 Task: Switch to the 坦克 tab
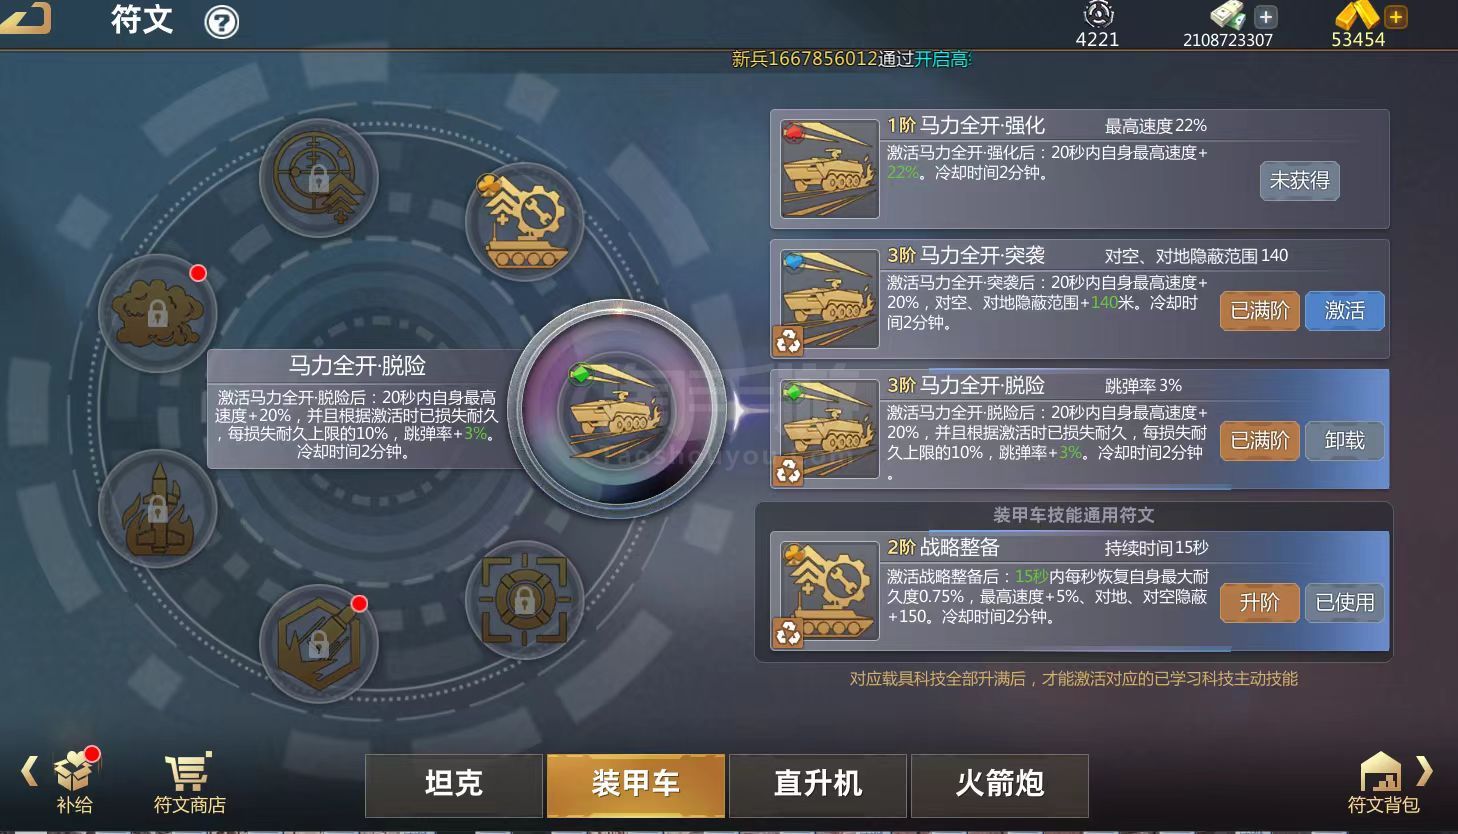pyautogui.click(x=454, y=785)
